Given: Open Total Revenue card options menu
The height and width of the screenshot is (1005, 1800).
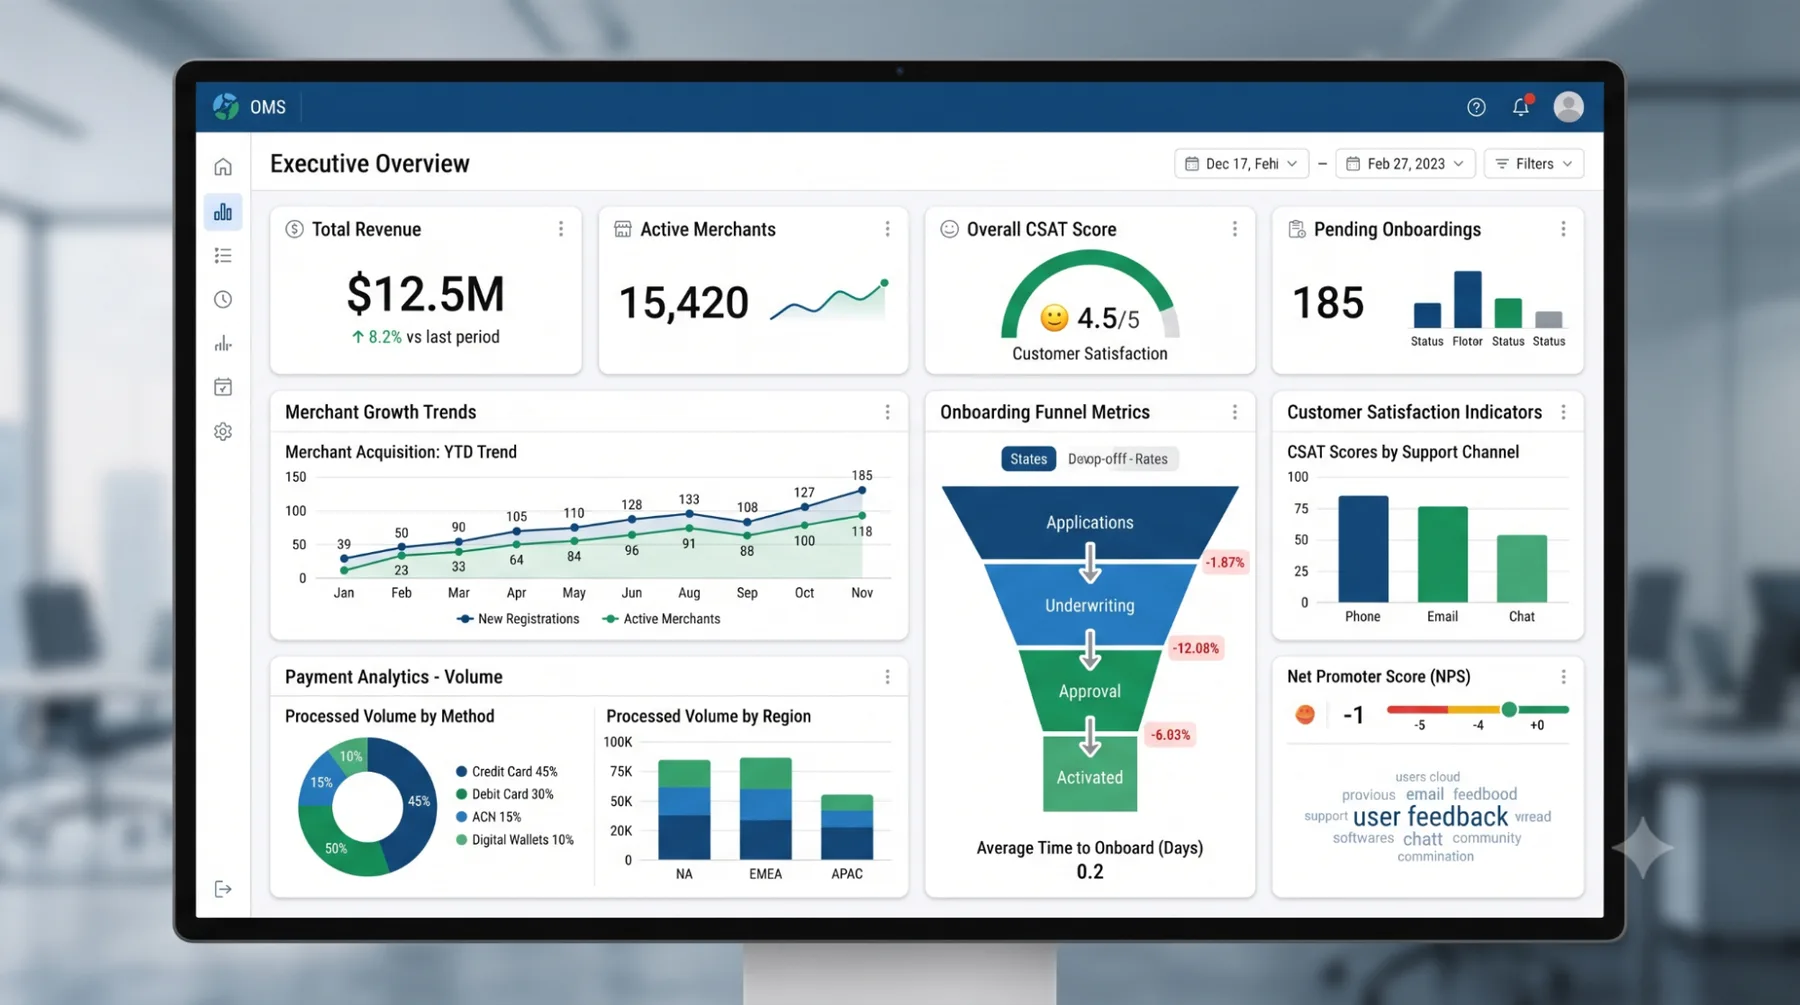Looking at the screenshot, I should 561,229.
